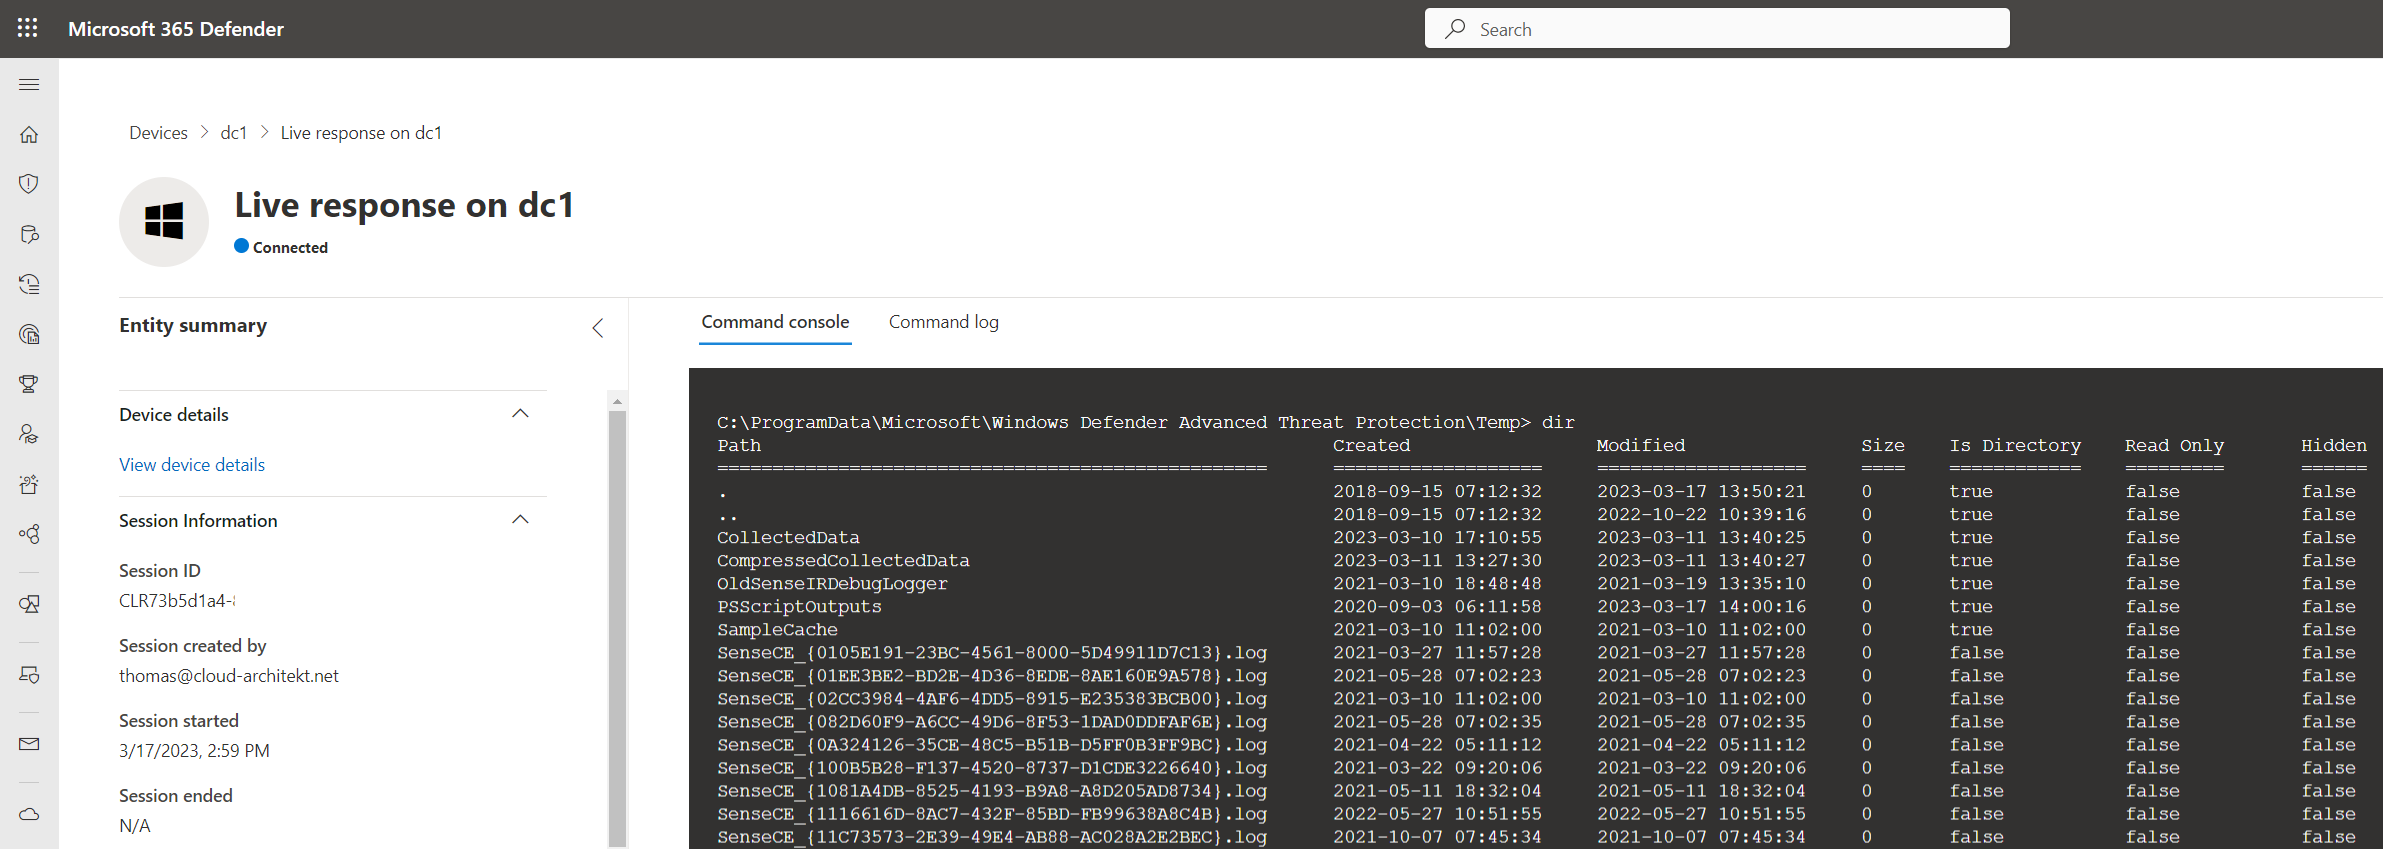The height and width of the screenshot is (849, 2383).
Task: Click SenseCE_{100B5B28-F137...} log file
Action: coord(992,767)
